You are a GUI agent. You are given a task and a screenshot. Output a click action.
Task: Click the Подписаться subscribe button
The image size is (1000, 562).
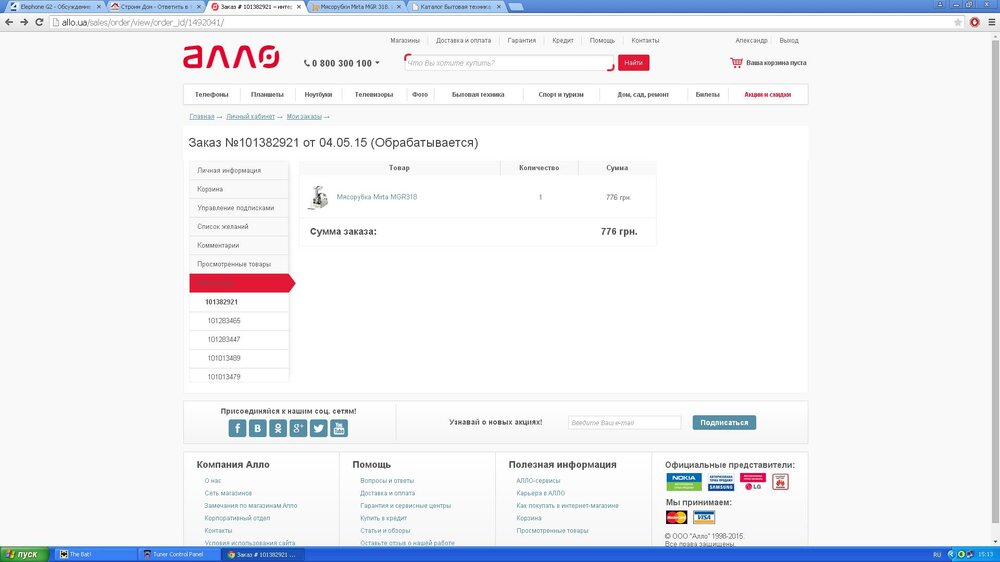(724, 422)
